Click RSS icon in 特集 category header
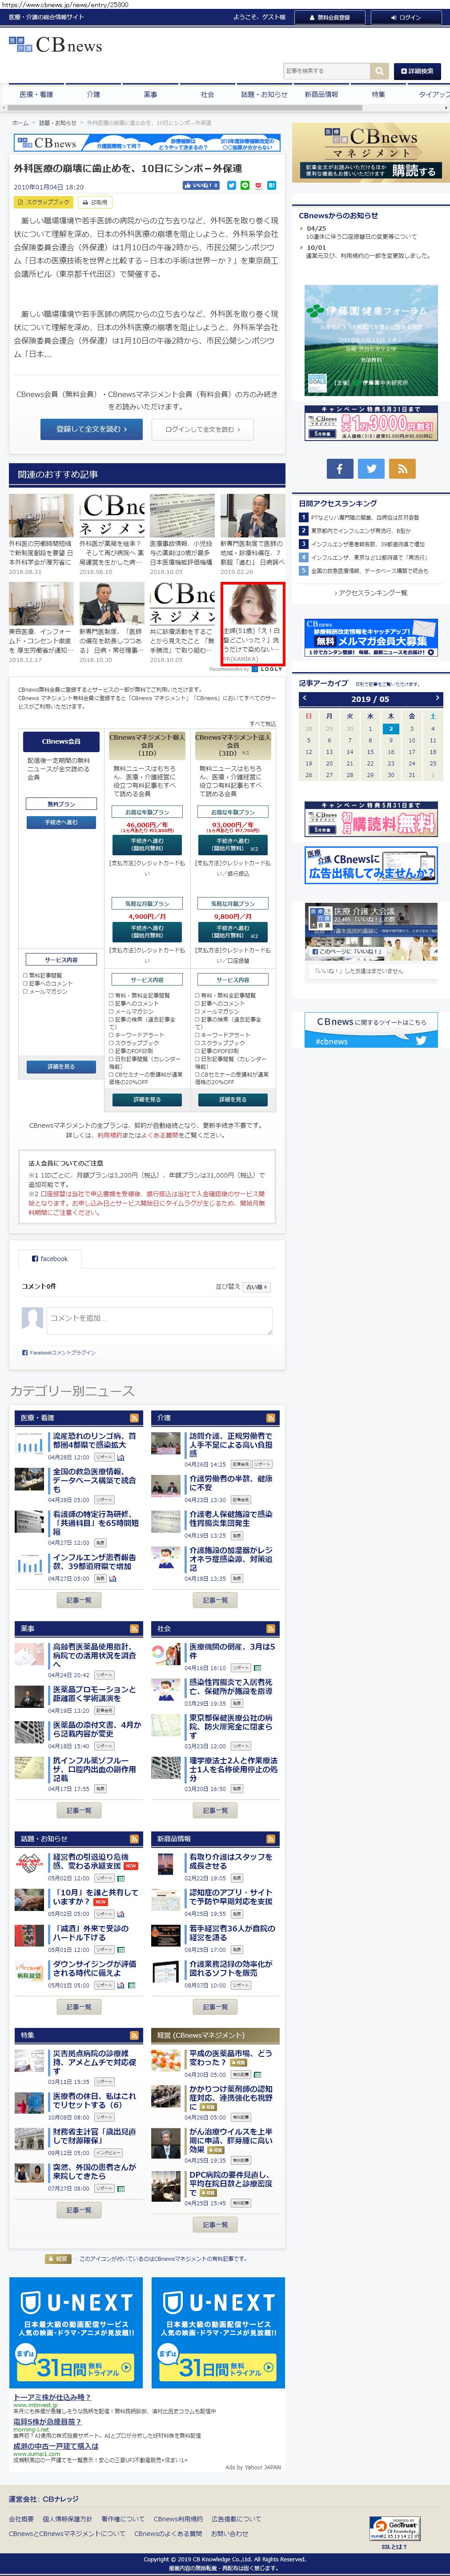 point(134,2035)
